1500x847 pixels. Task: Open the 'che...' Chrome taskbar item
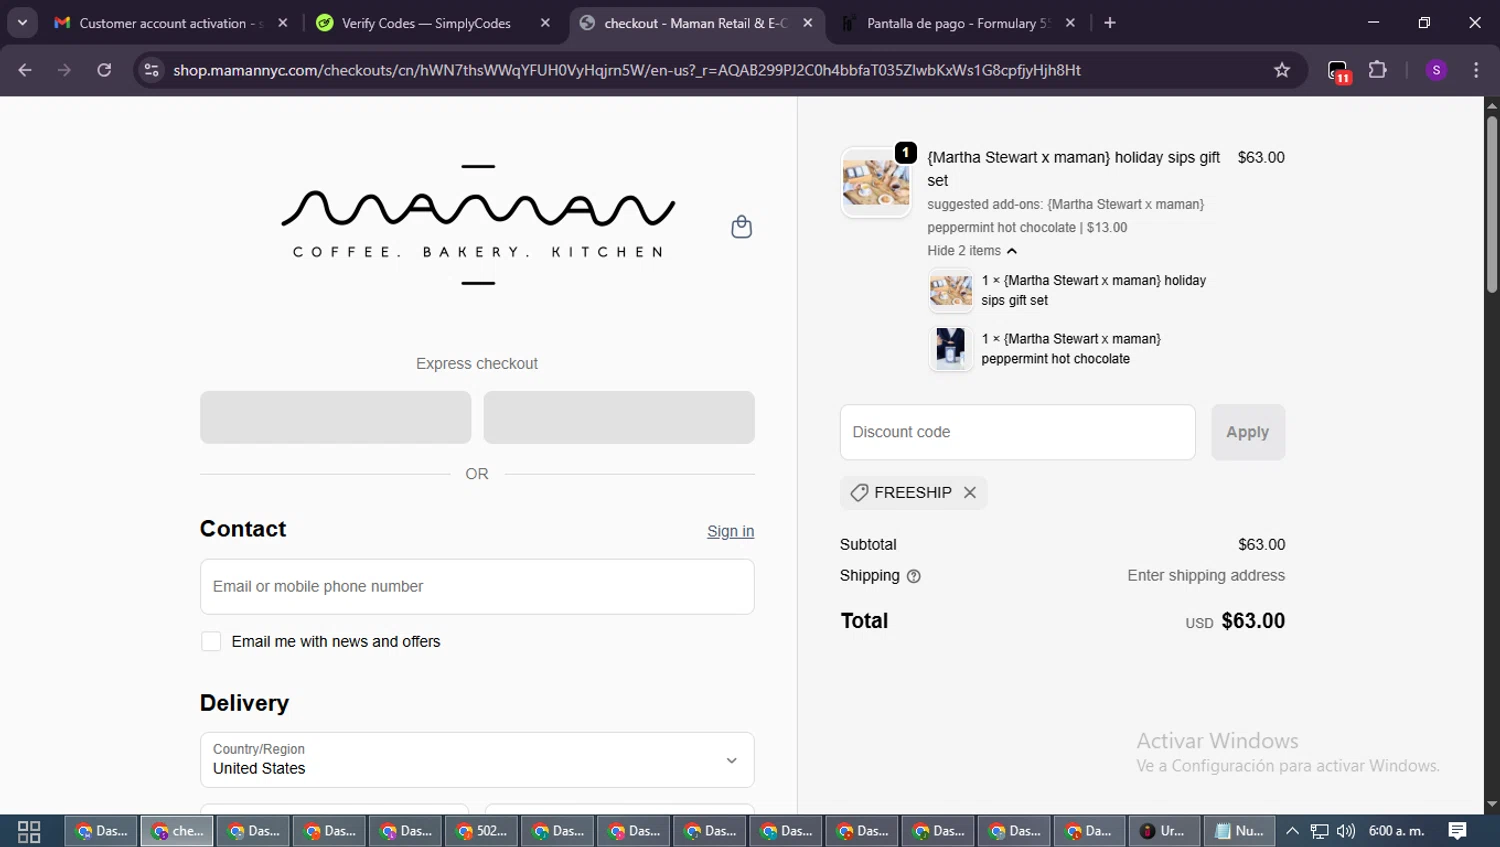(177, 831)
